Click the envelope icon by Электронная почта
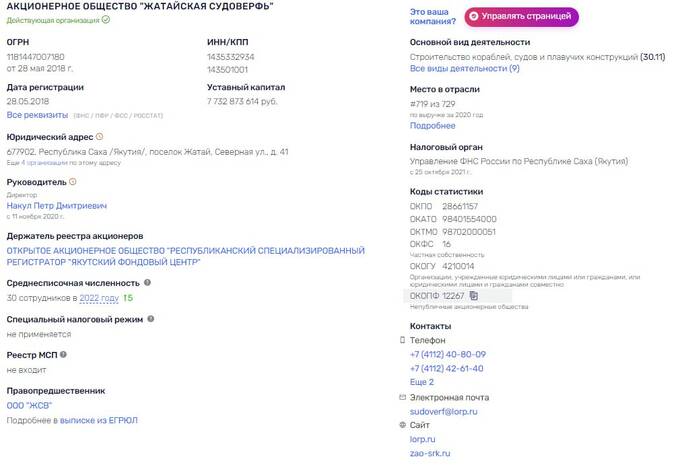Viewport: 680px width, 465px height. click(x=402, y=397)
